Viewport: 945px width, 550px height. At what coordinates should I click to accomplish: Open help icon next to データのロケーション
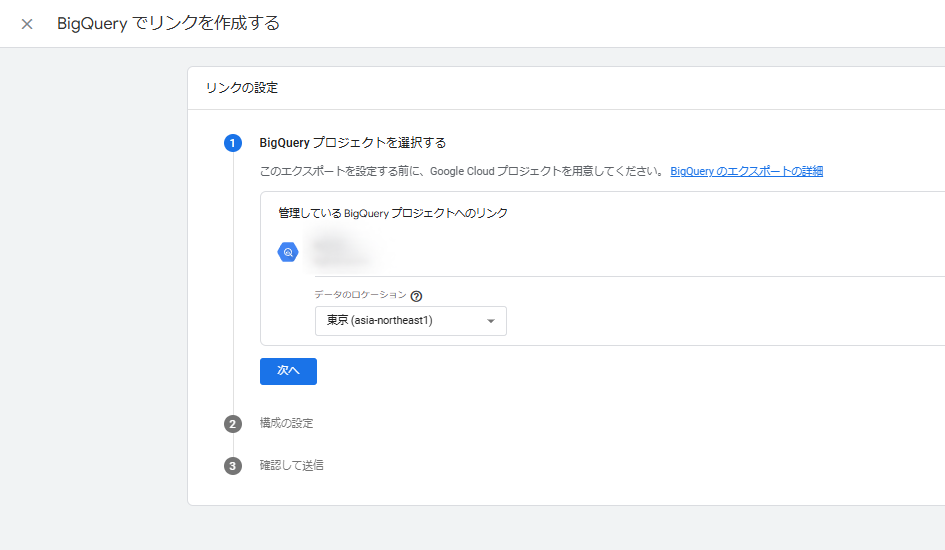tap(416, 296)
